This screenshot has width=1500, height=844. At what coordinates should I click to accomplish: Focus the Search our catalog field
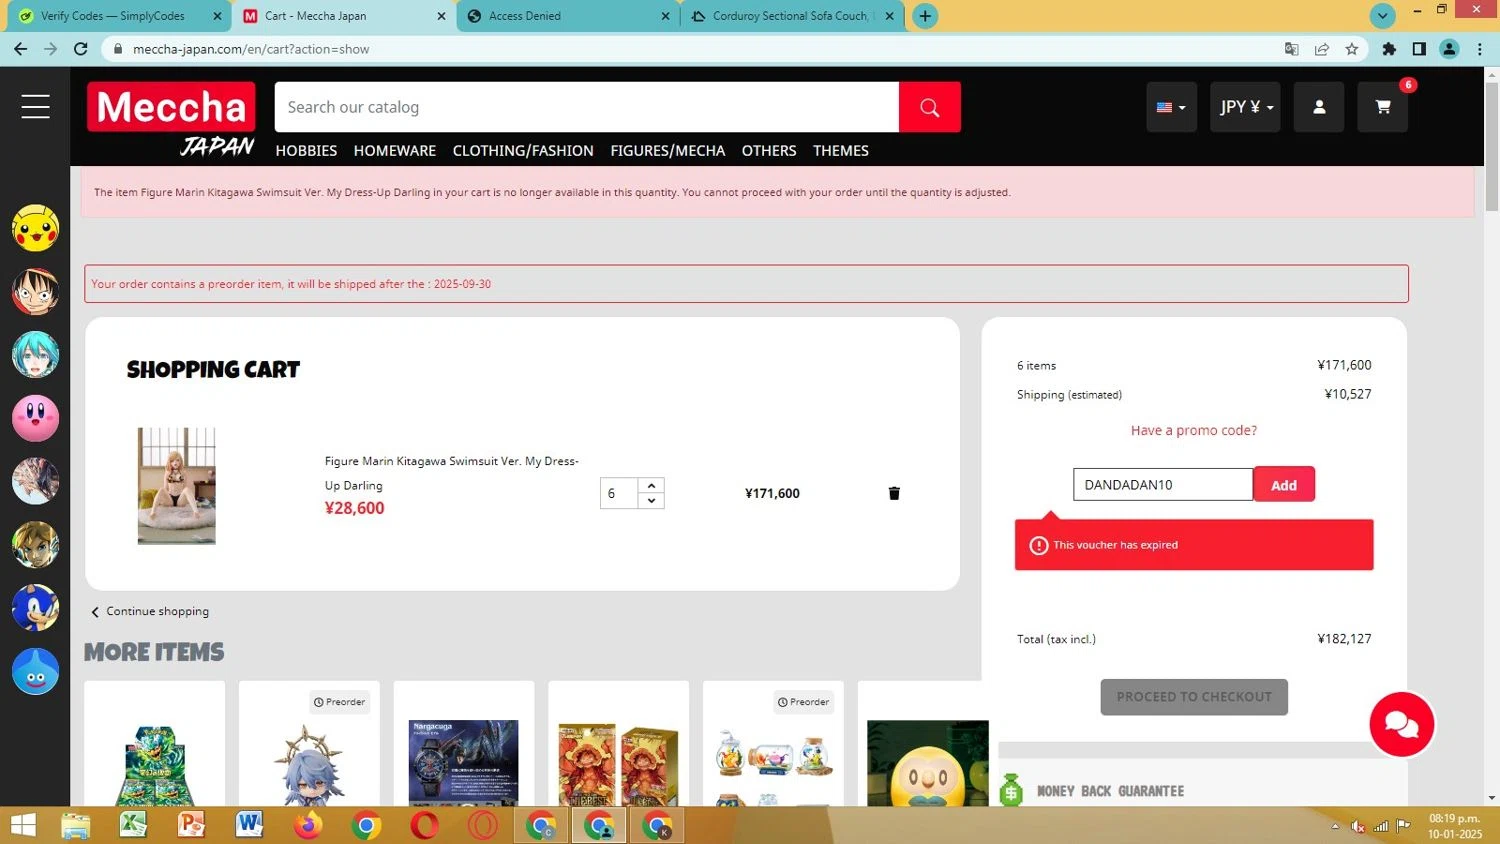click(x=587, y=107)
